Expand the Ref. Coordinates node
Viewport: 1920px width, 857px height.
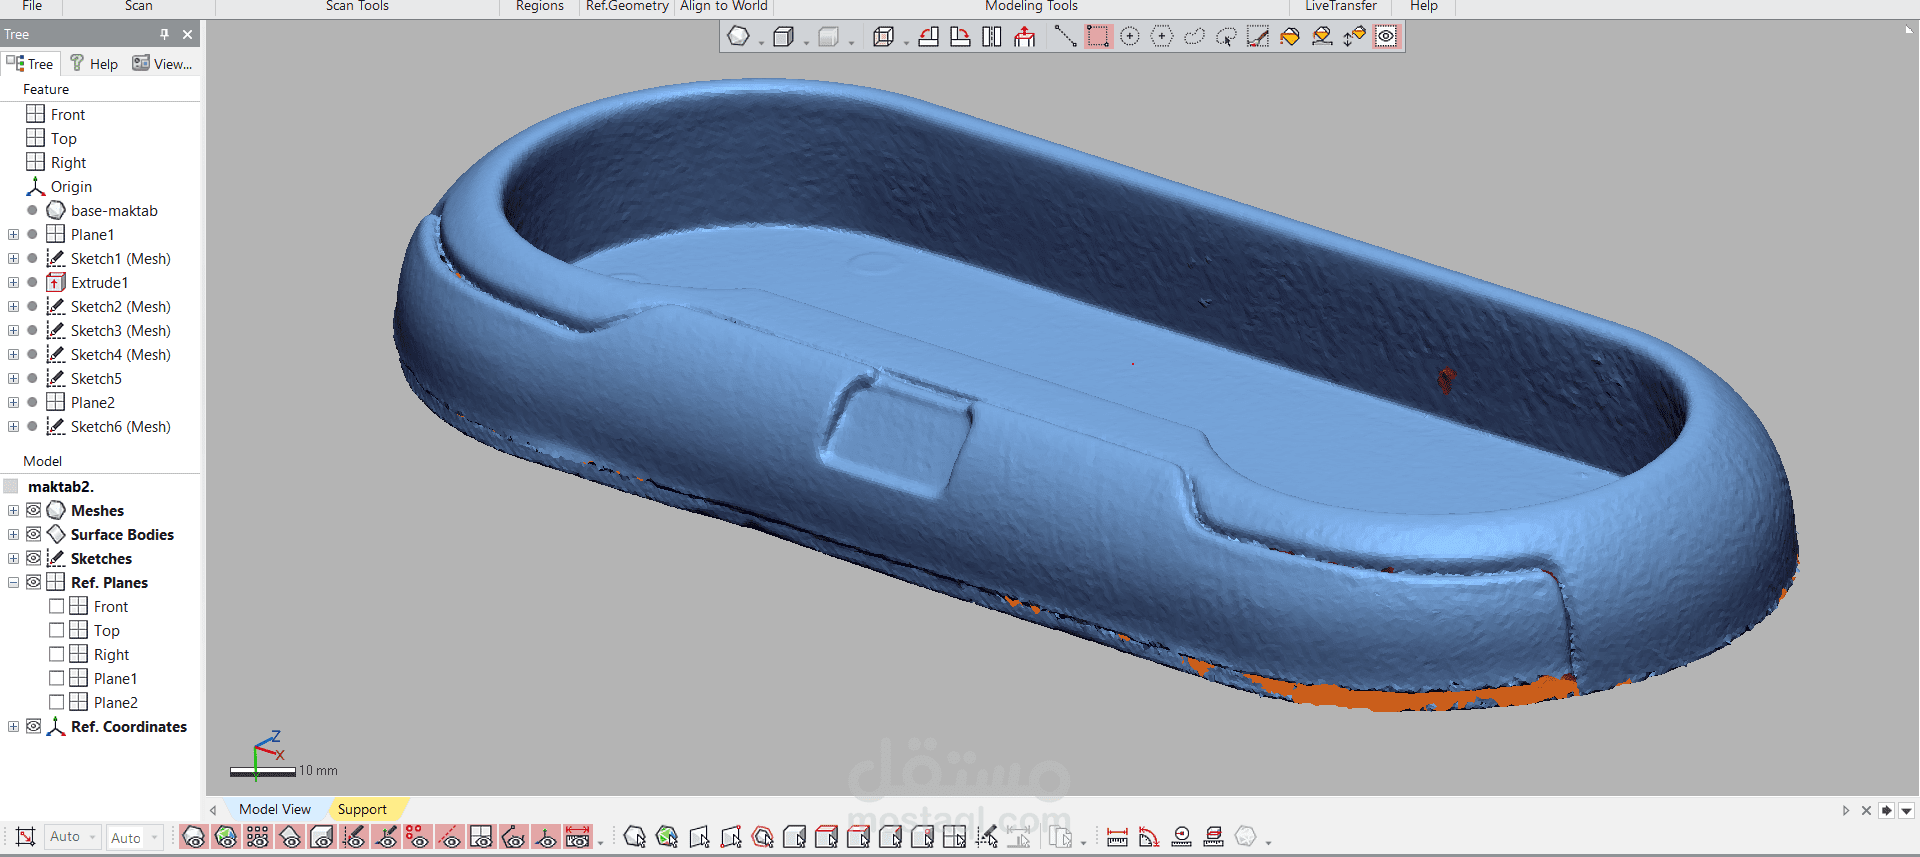click(x=13, y=726)
